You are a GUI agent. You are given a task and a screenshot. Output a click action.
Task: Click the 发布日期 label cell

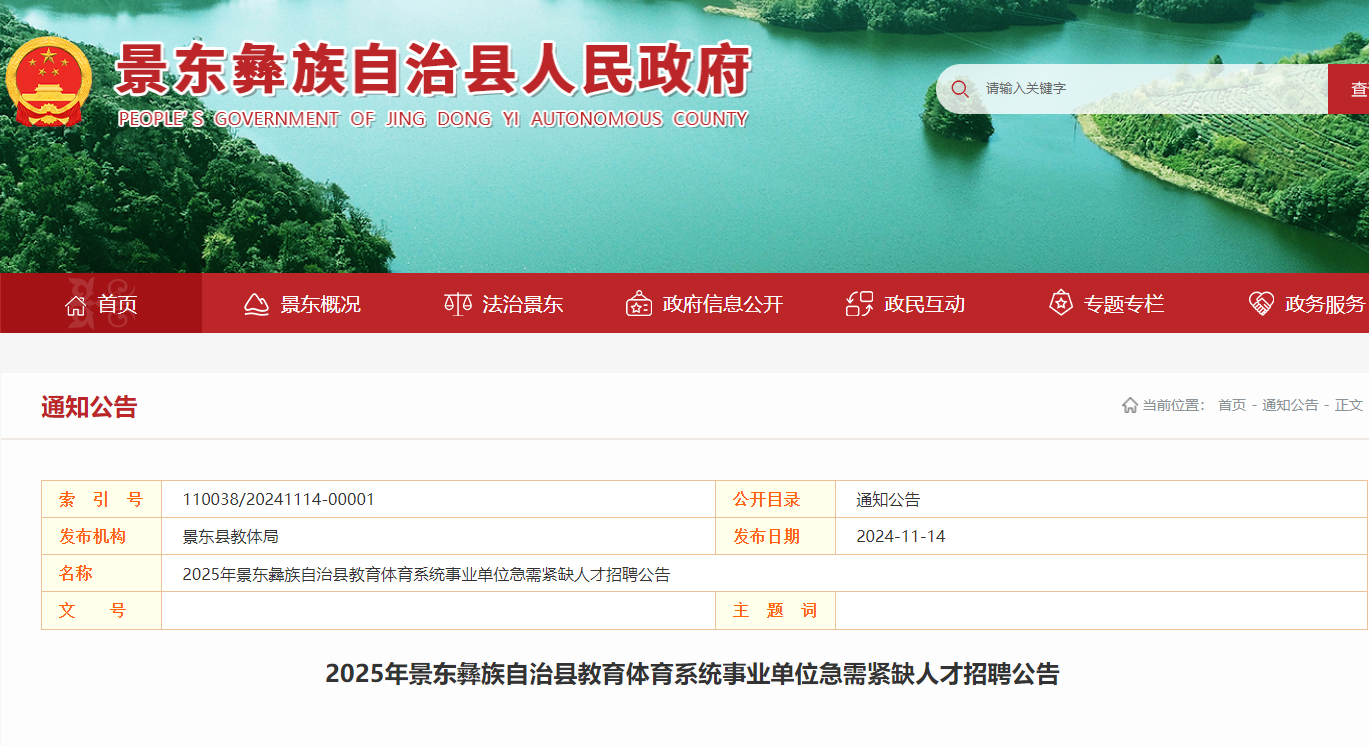click(775, 536)
